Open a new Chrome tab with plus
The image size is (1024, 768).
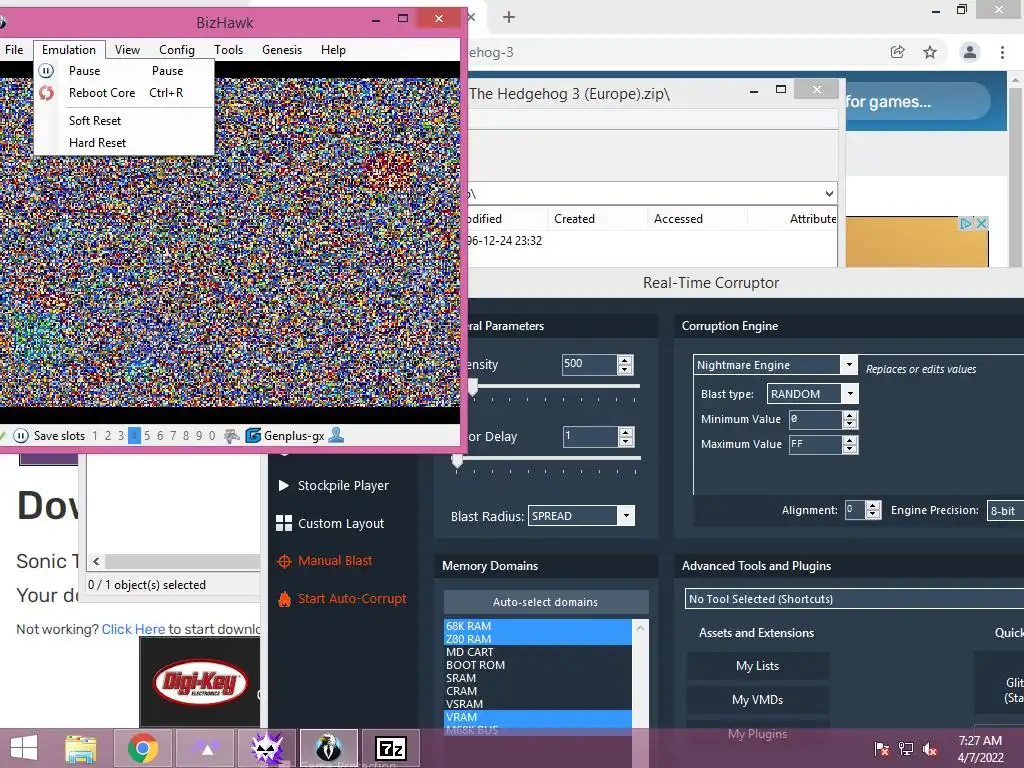pos(509,17)
